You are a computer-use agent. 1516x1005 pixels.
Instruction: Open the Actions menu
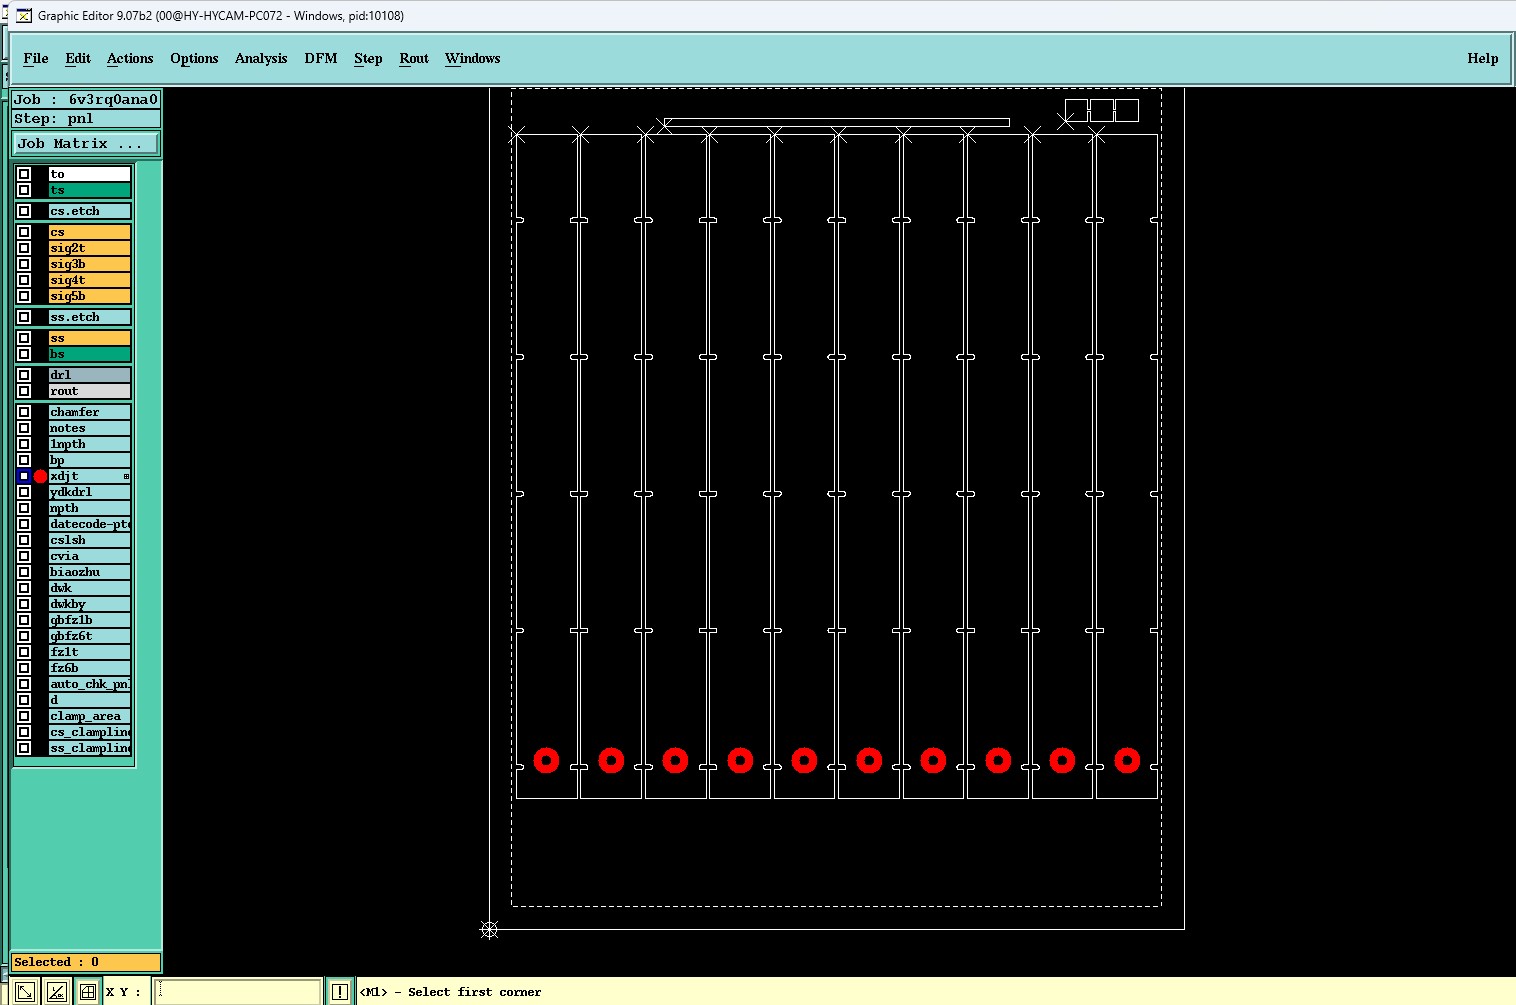click(130, 58)
